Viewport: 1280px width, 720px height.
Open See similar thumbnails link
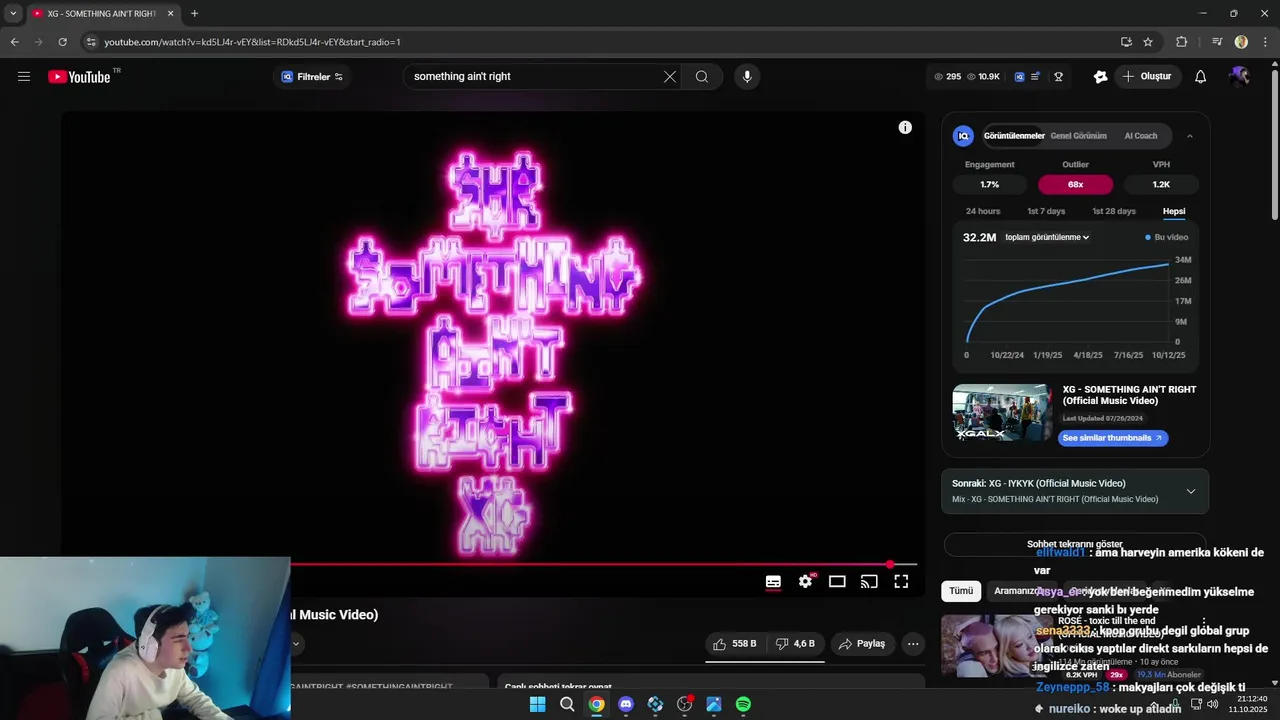tap(1113, 438)
